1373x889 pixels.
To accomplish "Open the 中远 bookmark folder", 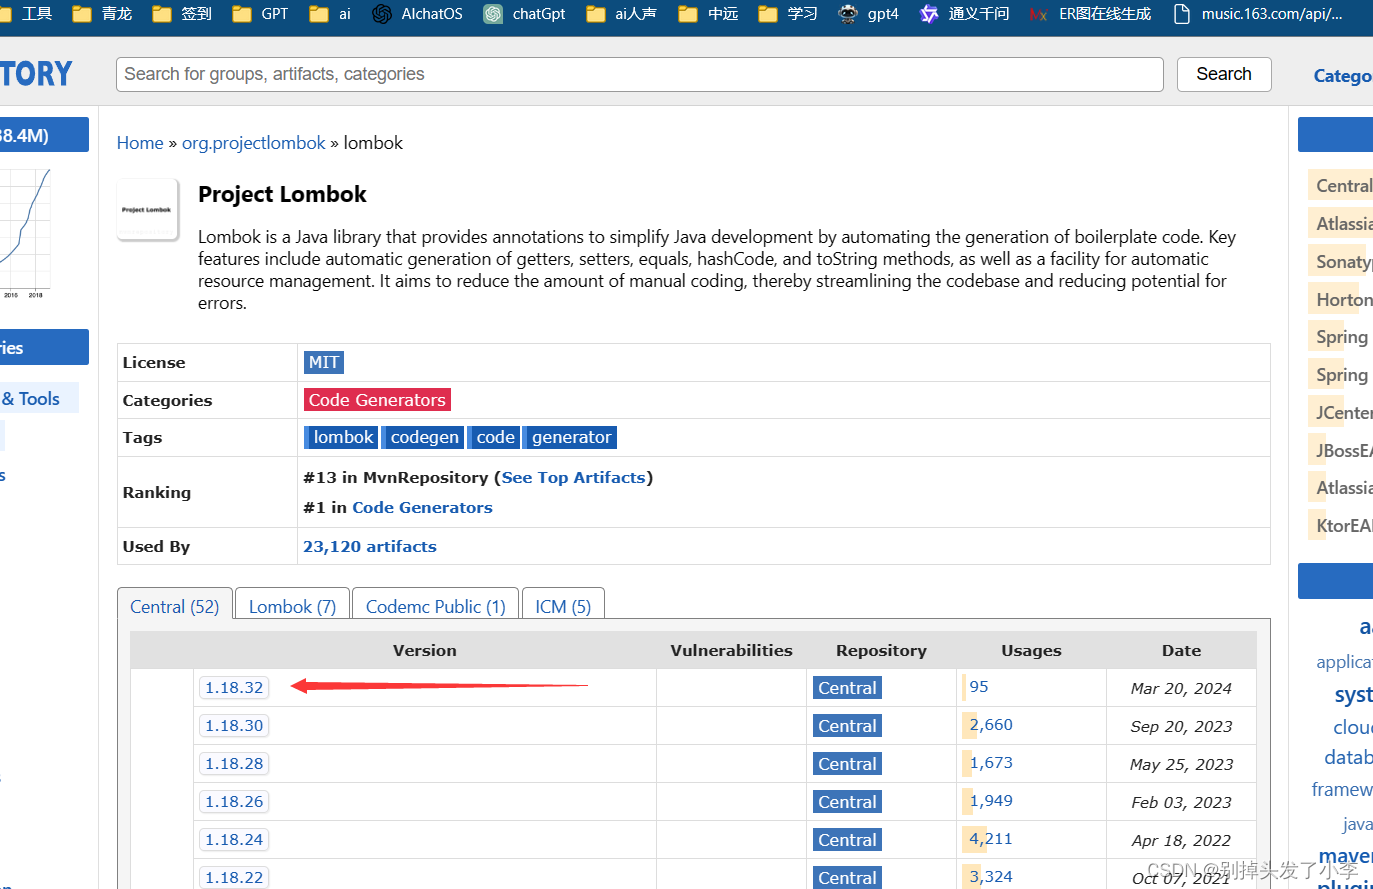I will [709, 14].
